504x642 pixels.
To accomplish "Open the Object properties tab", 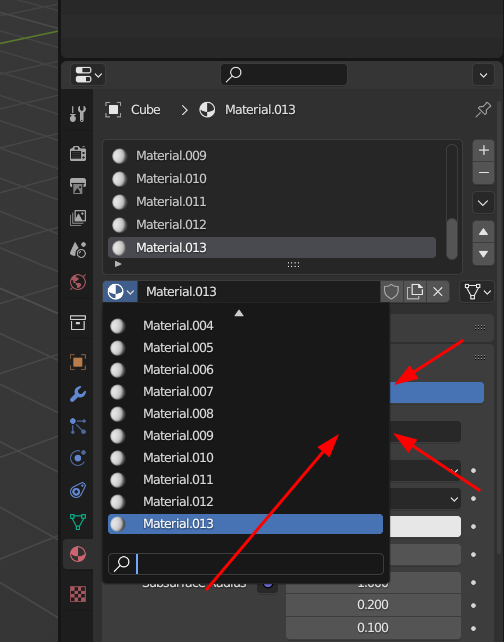I will click(x=78, y=362).
